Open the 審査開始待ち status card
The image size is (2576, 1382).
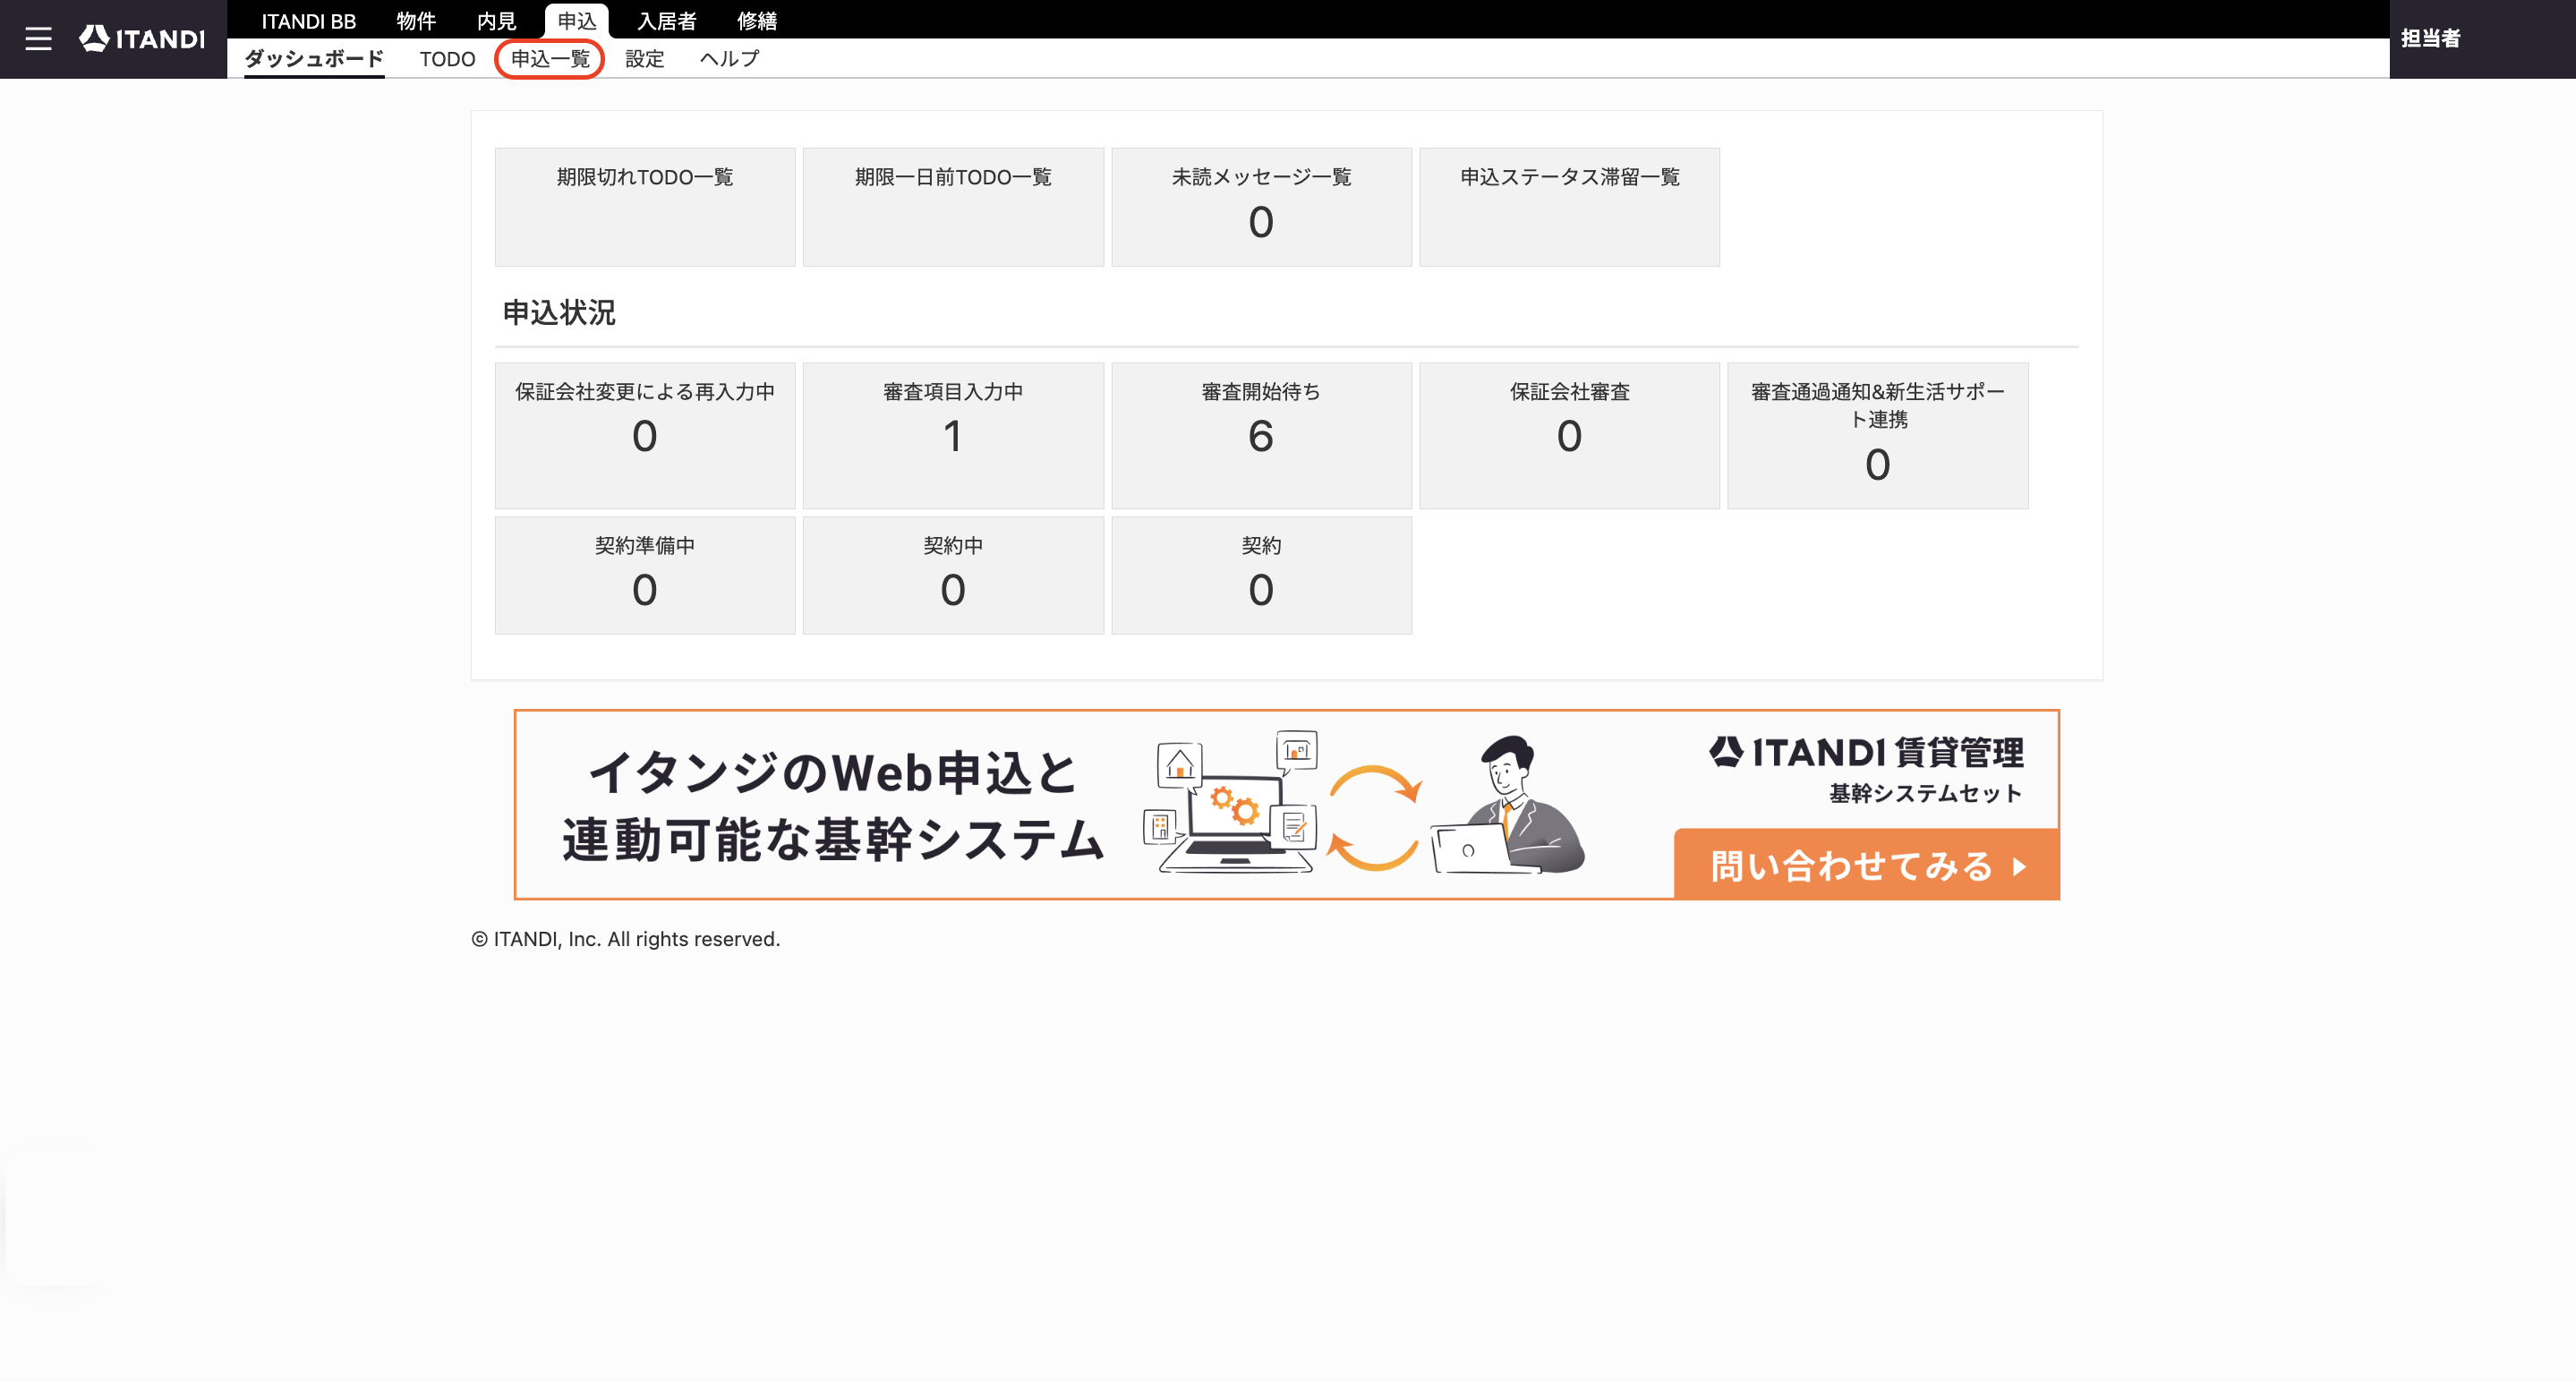click(x=1261, y=435)
